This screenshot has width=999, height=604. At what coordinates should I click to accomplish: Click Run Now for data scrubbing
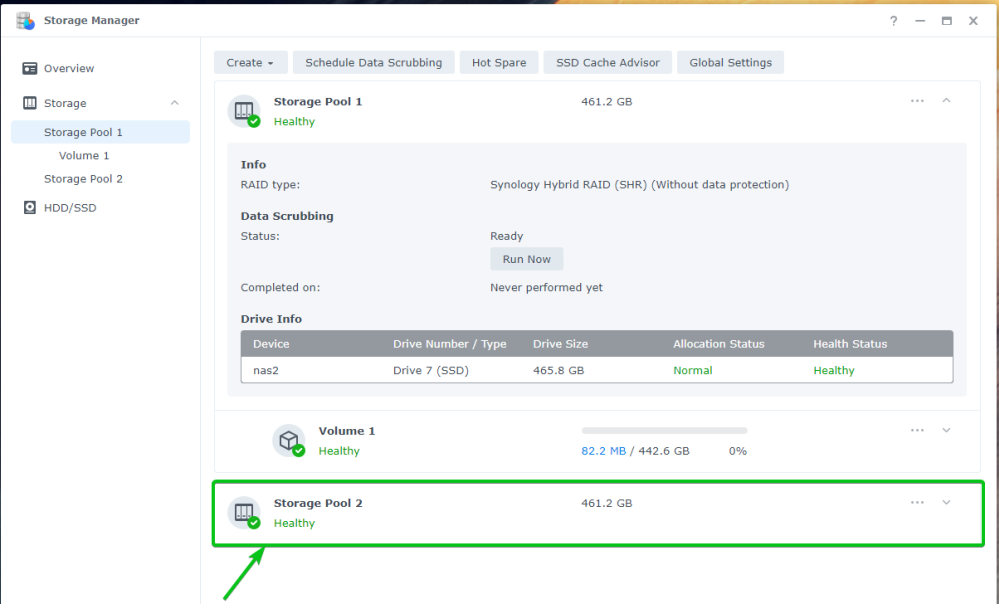[x=526, y=259]
